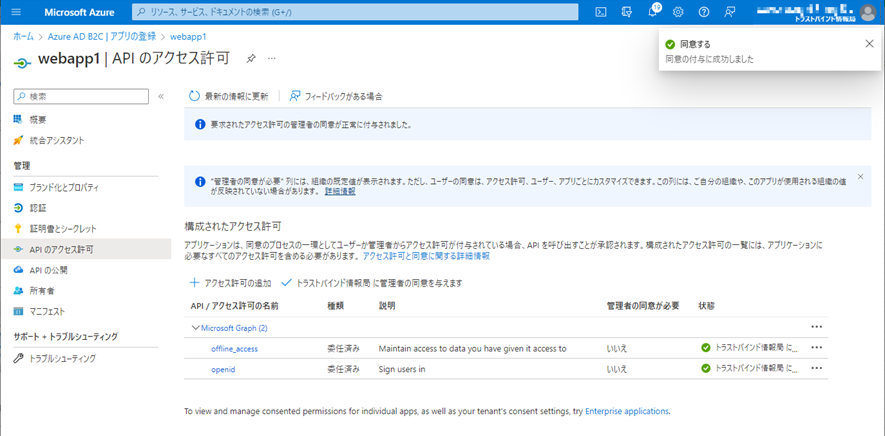885x436 pixels.
Task: Click 最新の情報に更新 refresh button
Action: click(x=229, y=96)
